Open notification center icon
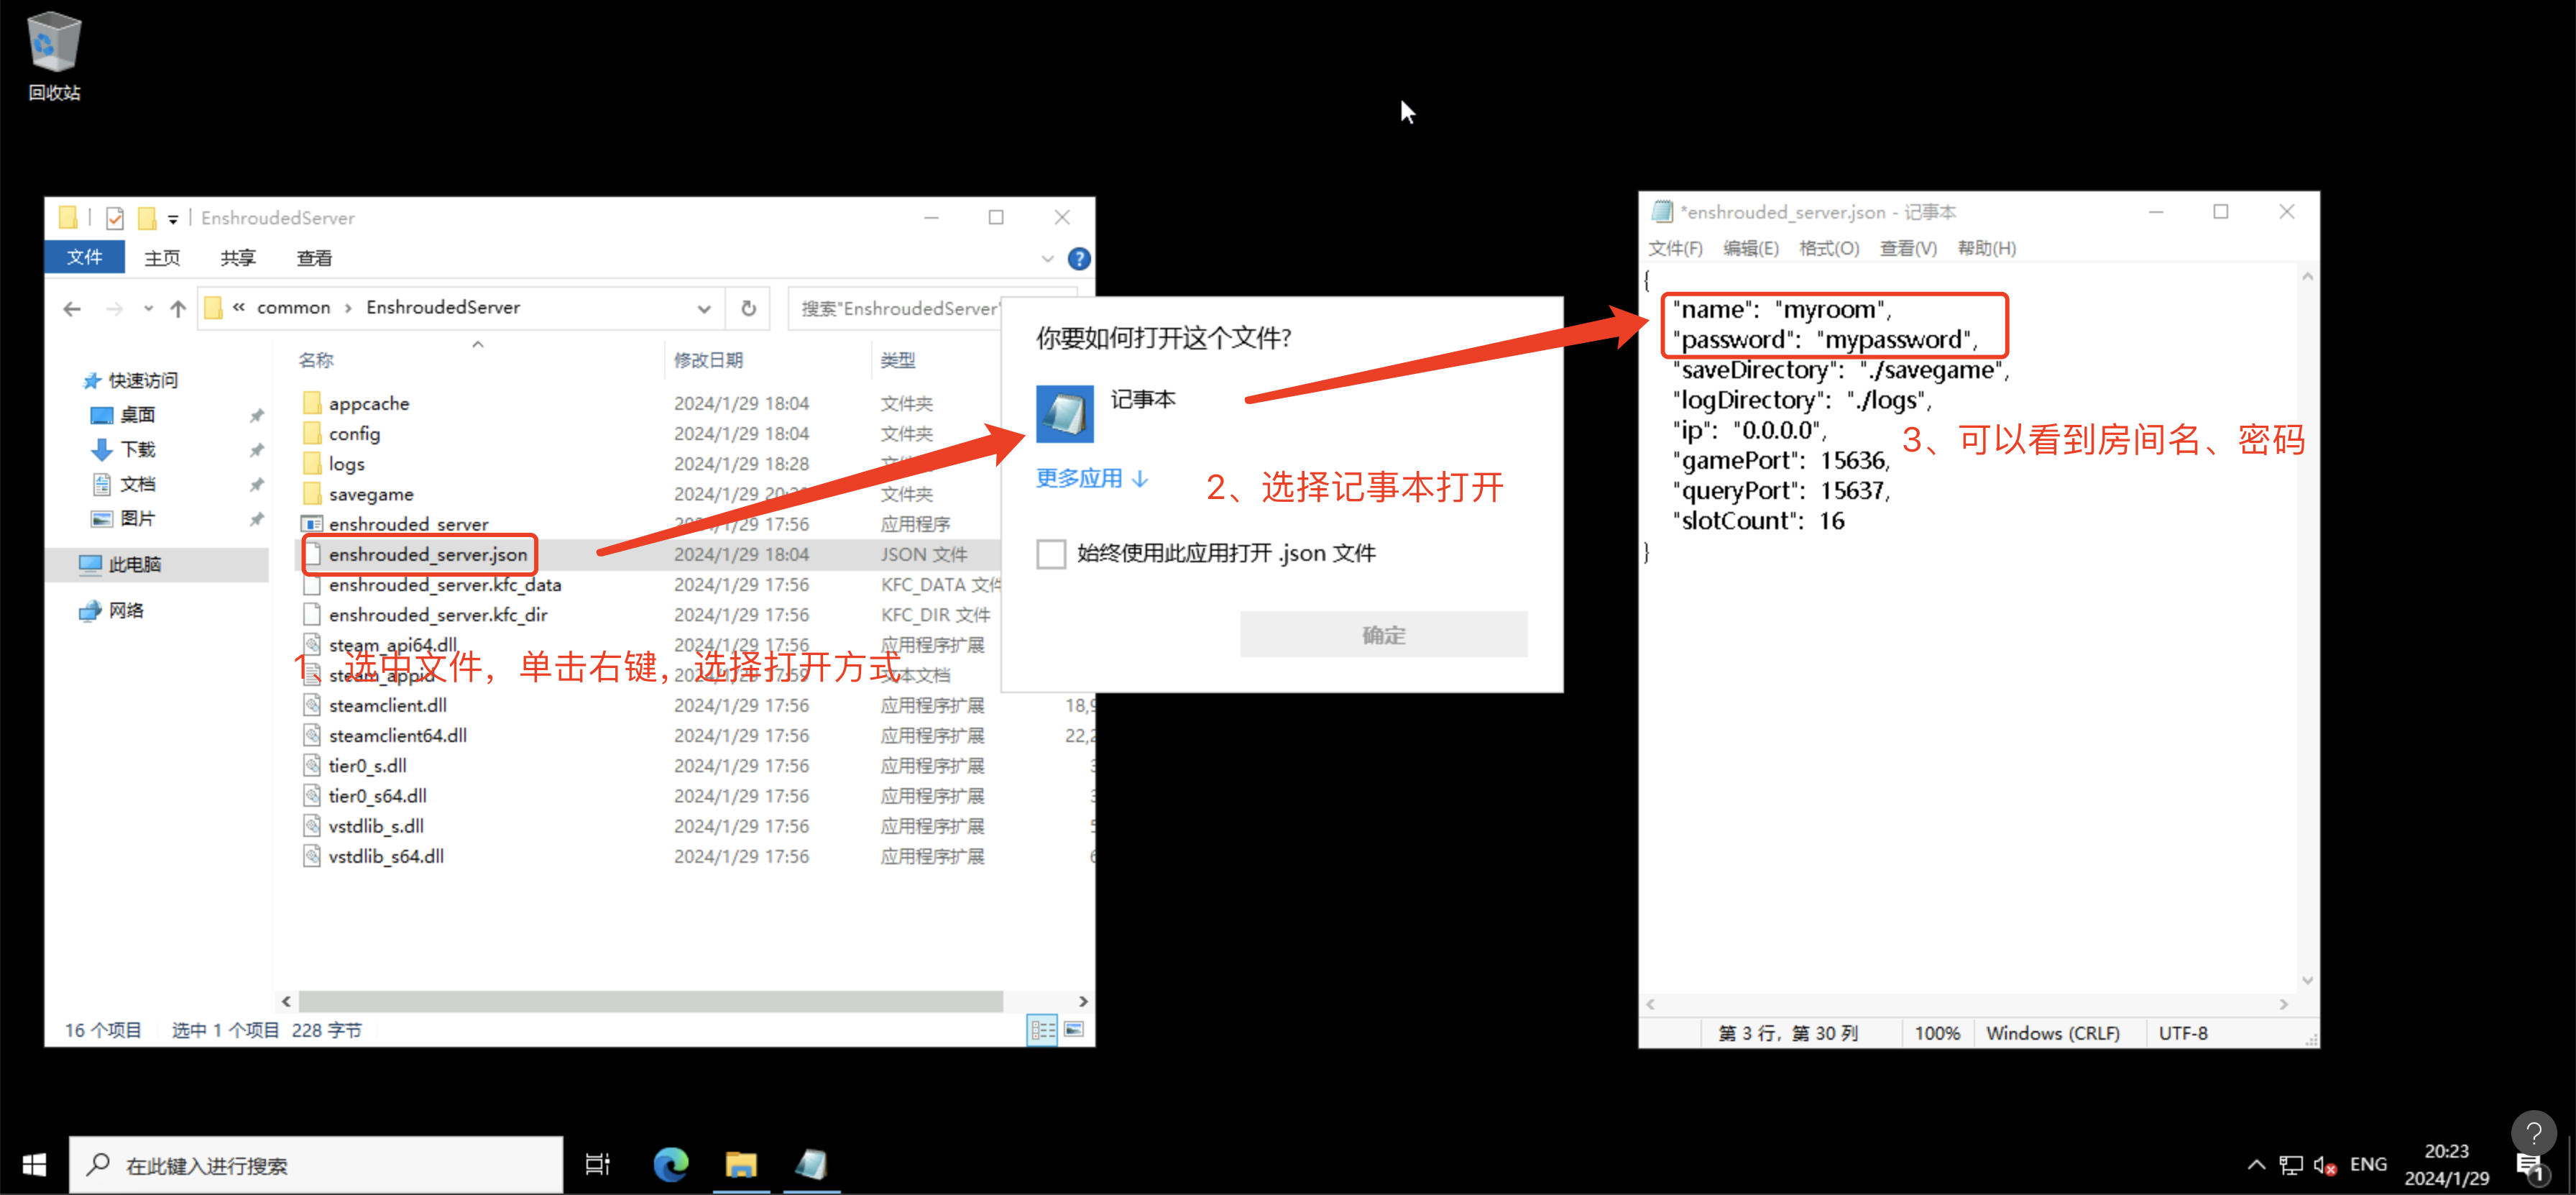Viewport: 2576px width, 1195px height. (2531, 1167)
